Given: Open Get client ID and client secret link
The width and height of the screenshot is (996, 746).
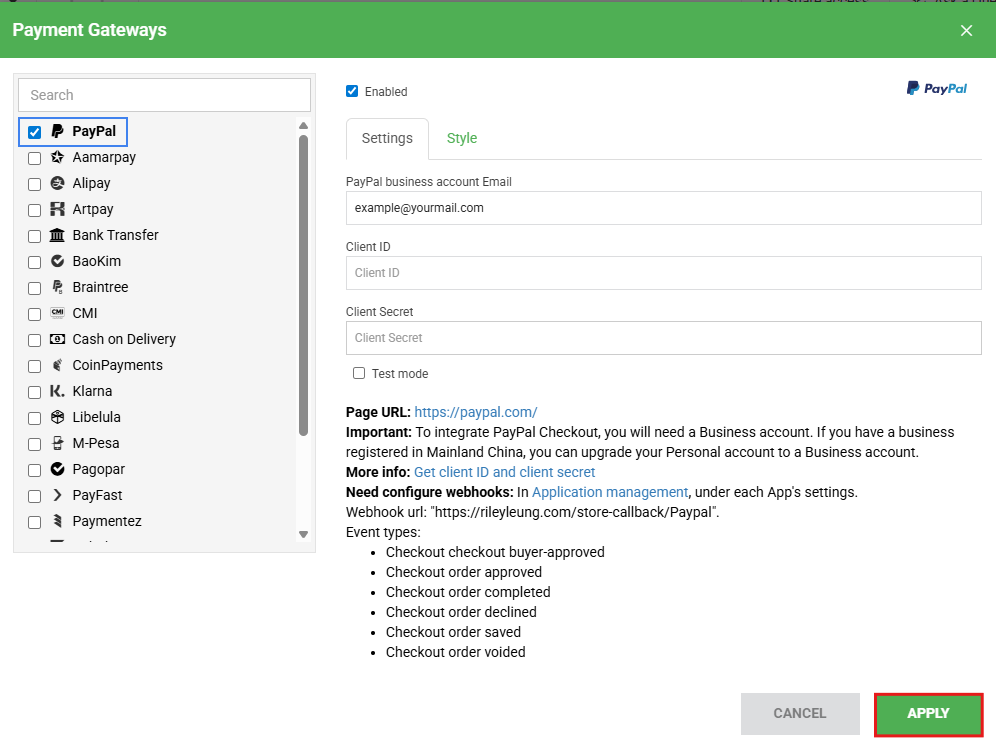Looking at the screenshot, I should (504, 472).
